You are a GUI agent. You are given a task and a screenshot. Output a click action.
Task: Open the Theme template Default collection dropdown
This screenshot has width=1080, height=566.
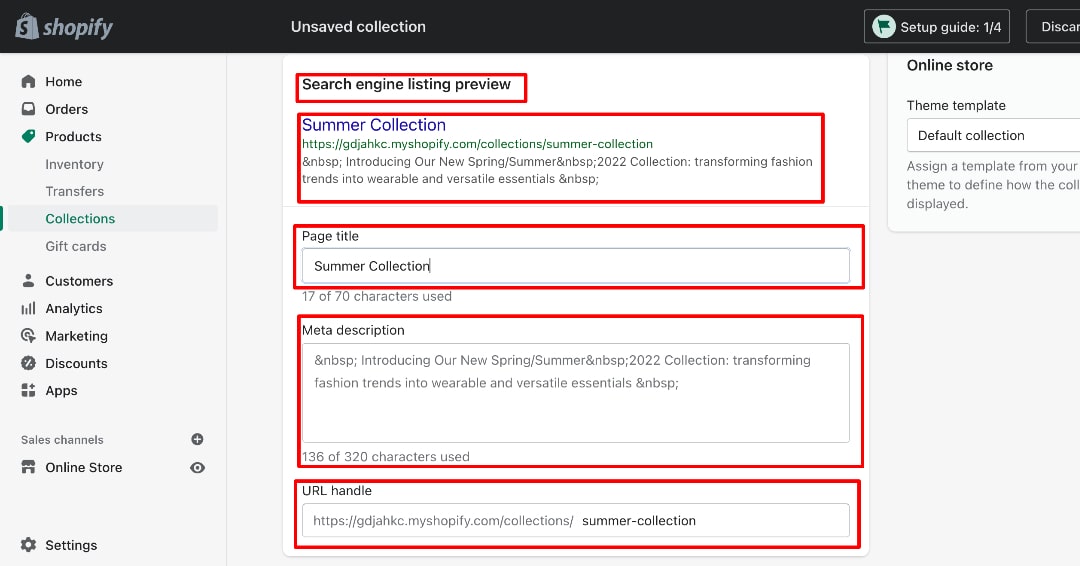pyautogui.click(x=993, y=136)
